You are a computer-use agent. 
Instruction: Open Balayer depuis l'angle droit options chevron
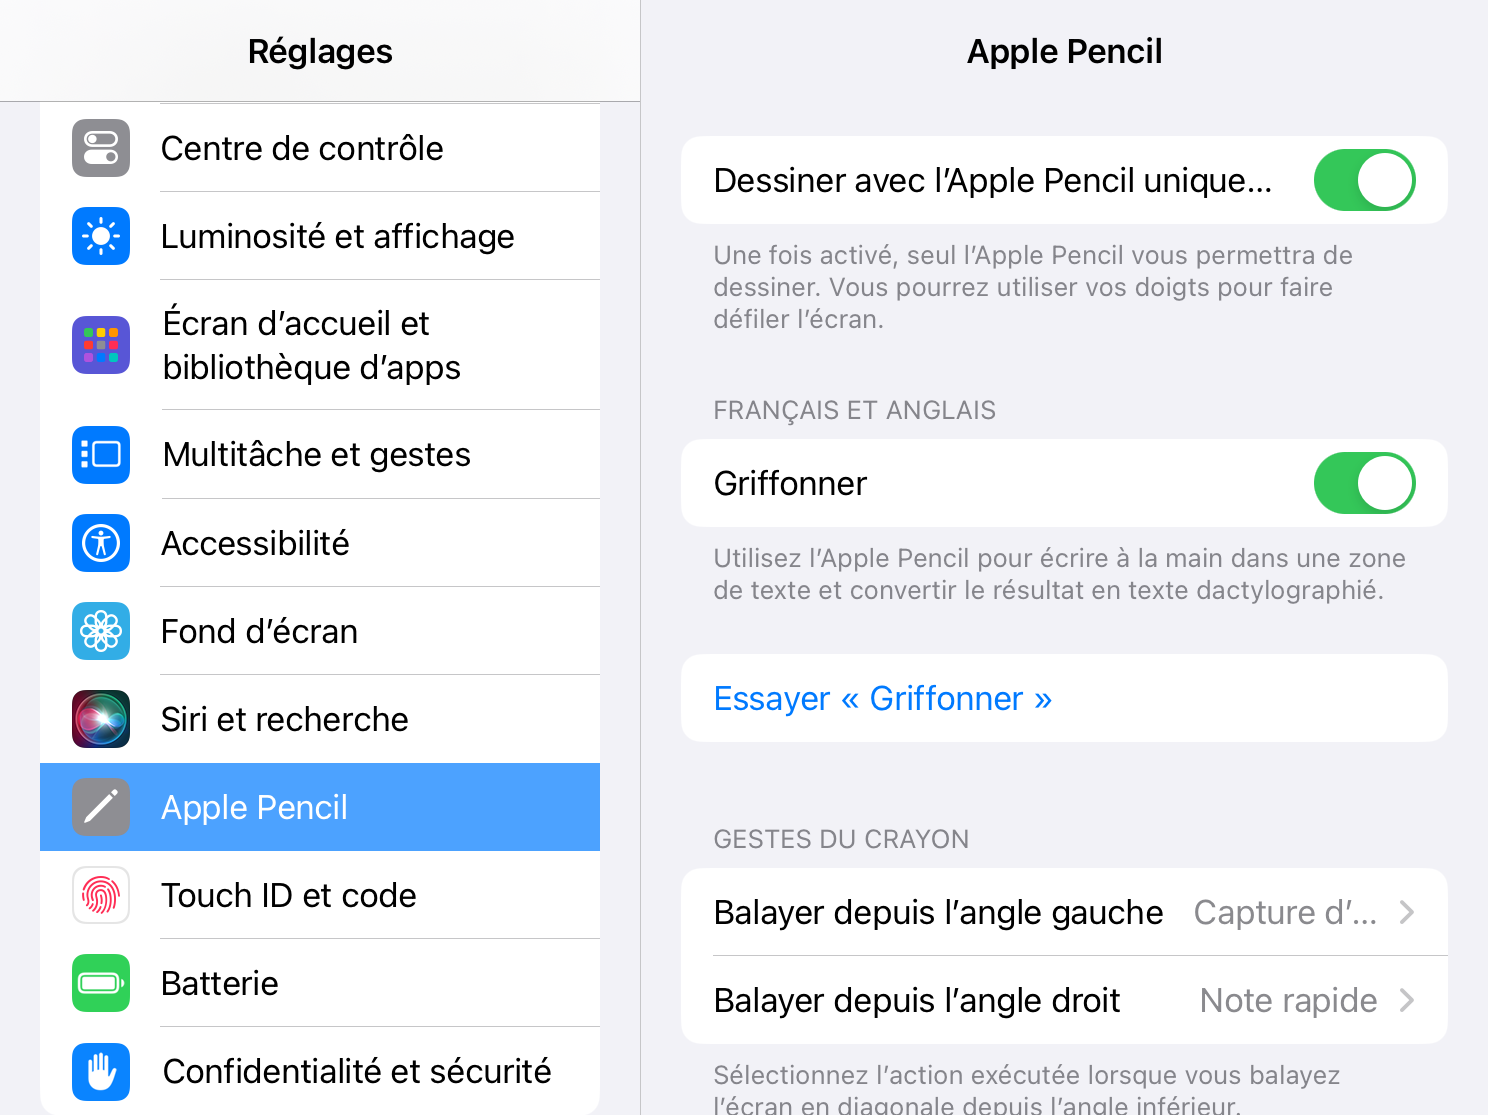click(x=1407, y=1000)
